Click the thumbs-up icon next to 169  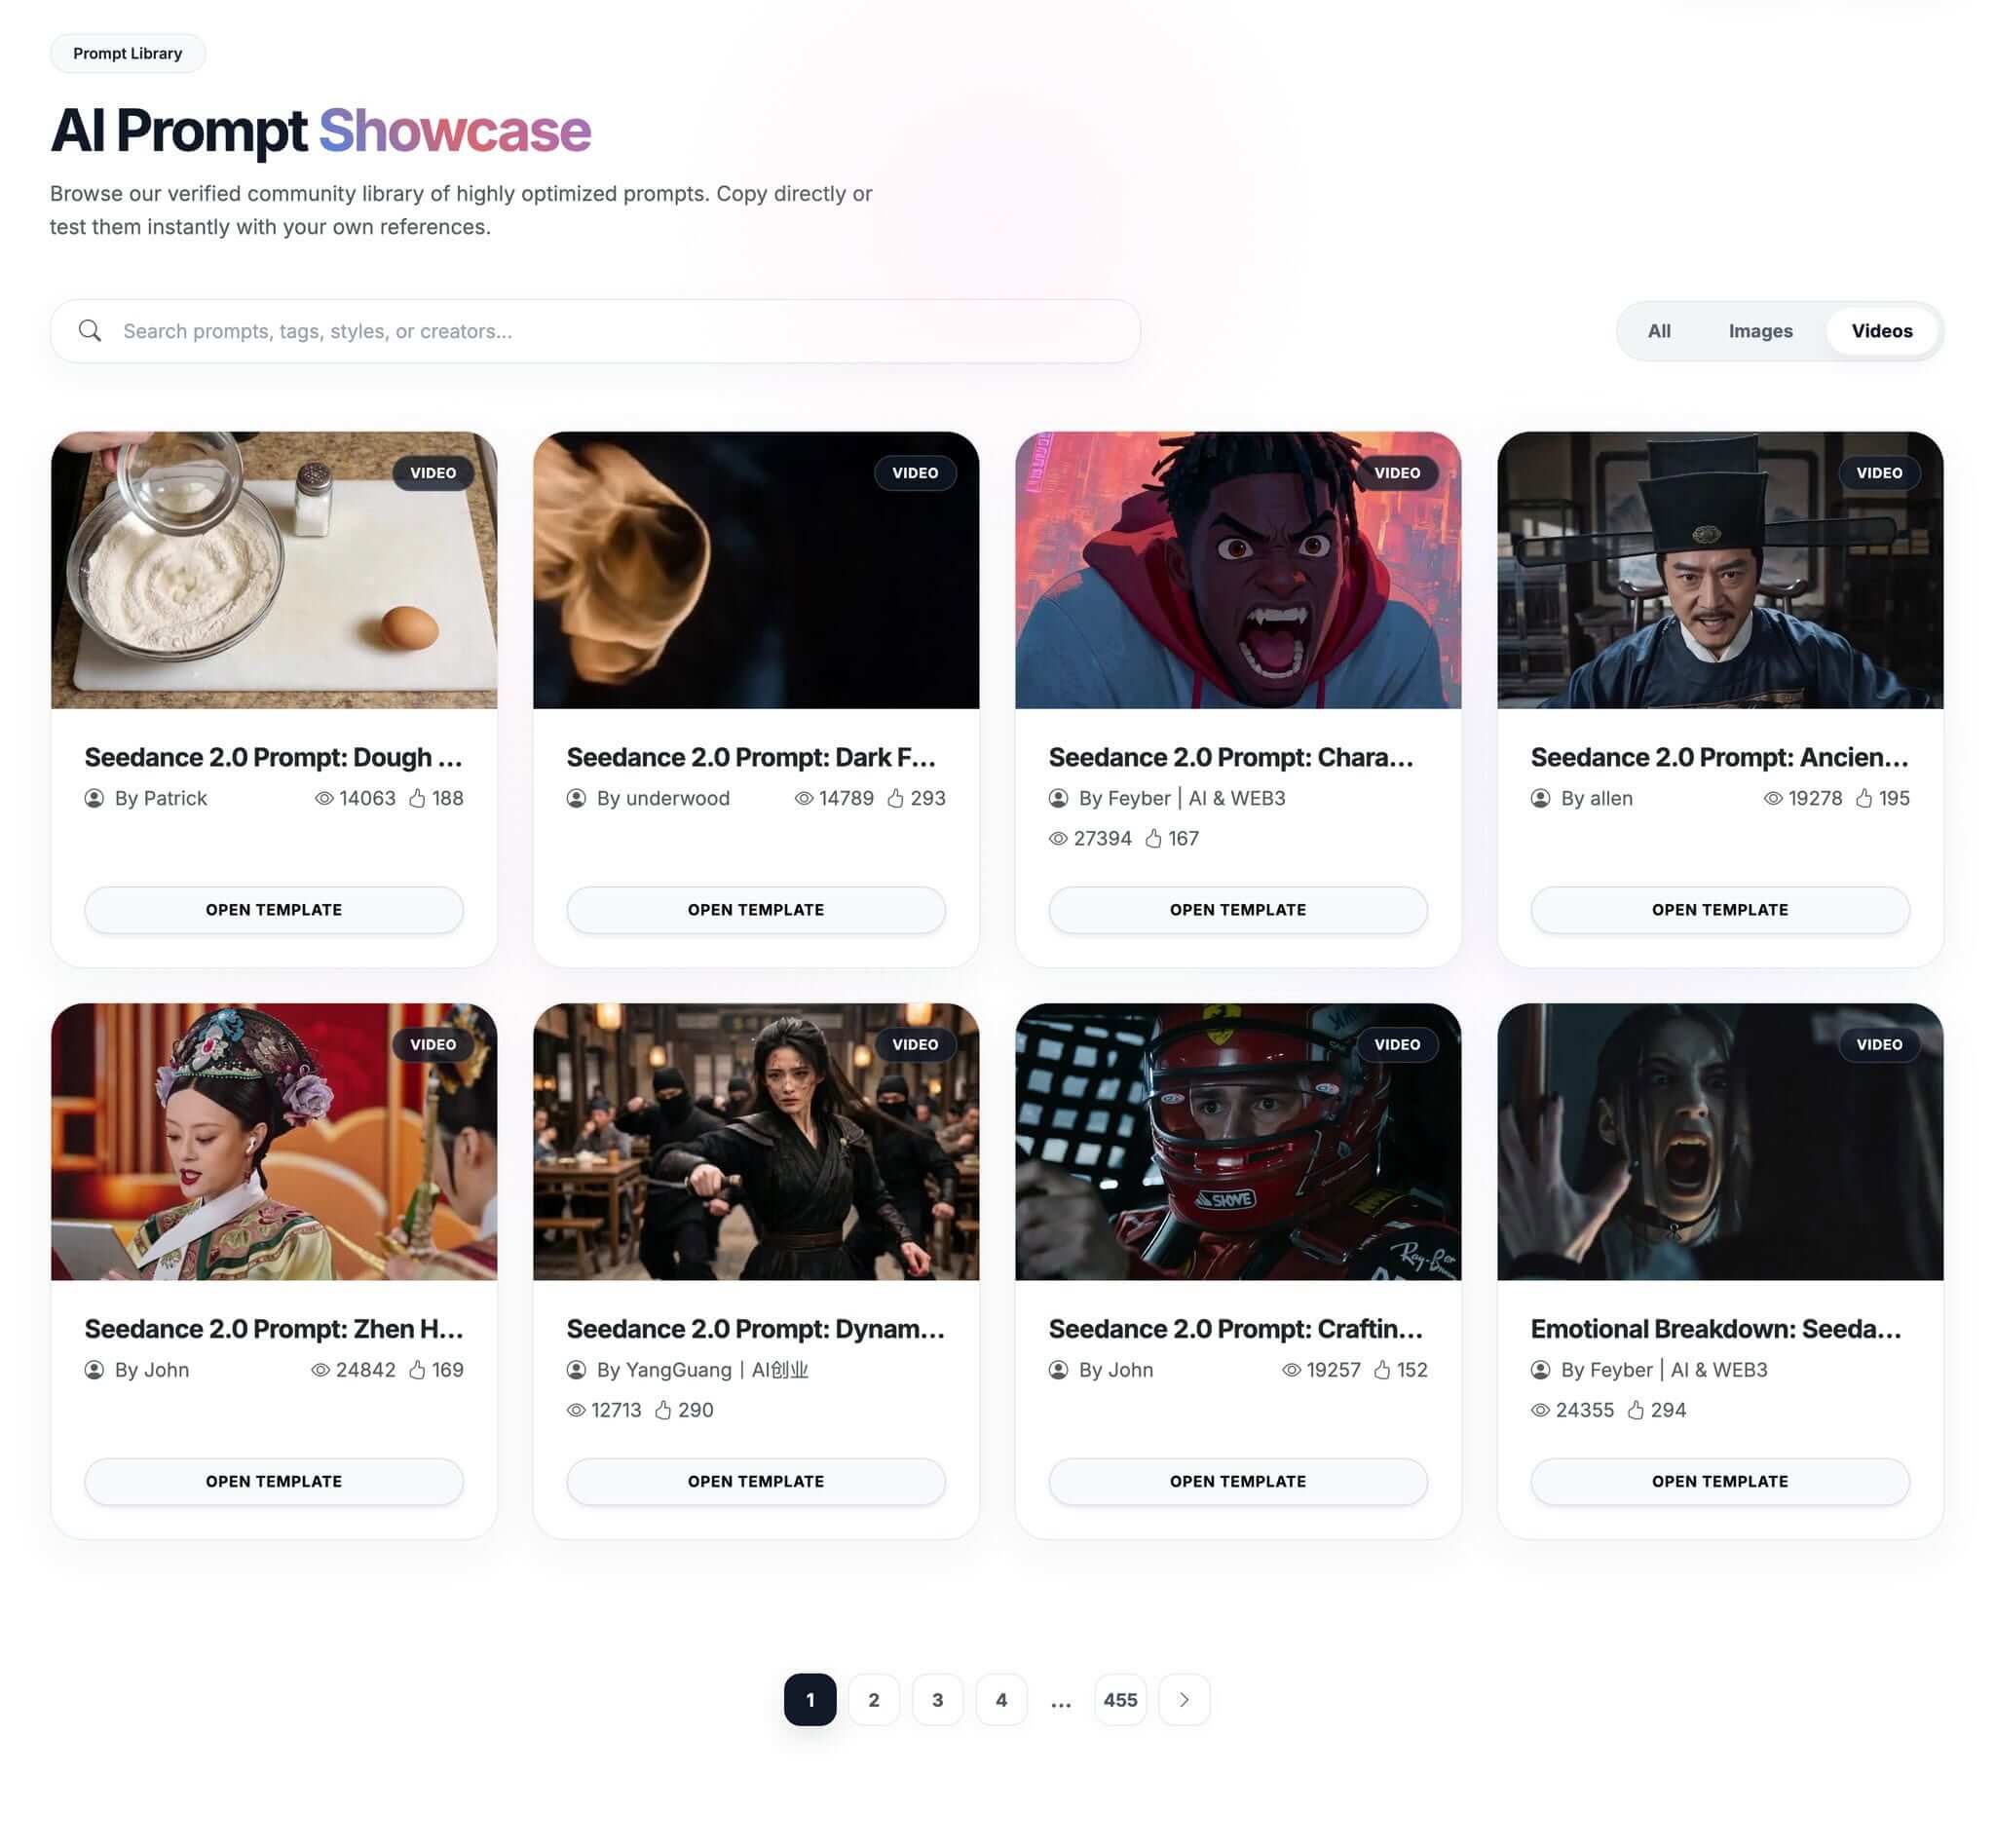point(417,1370)
